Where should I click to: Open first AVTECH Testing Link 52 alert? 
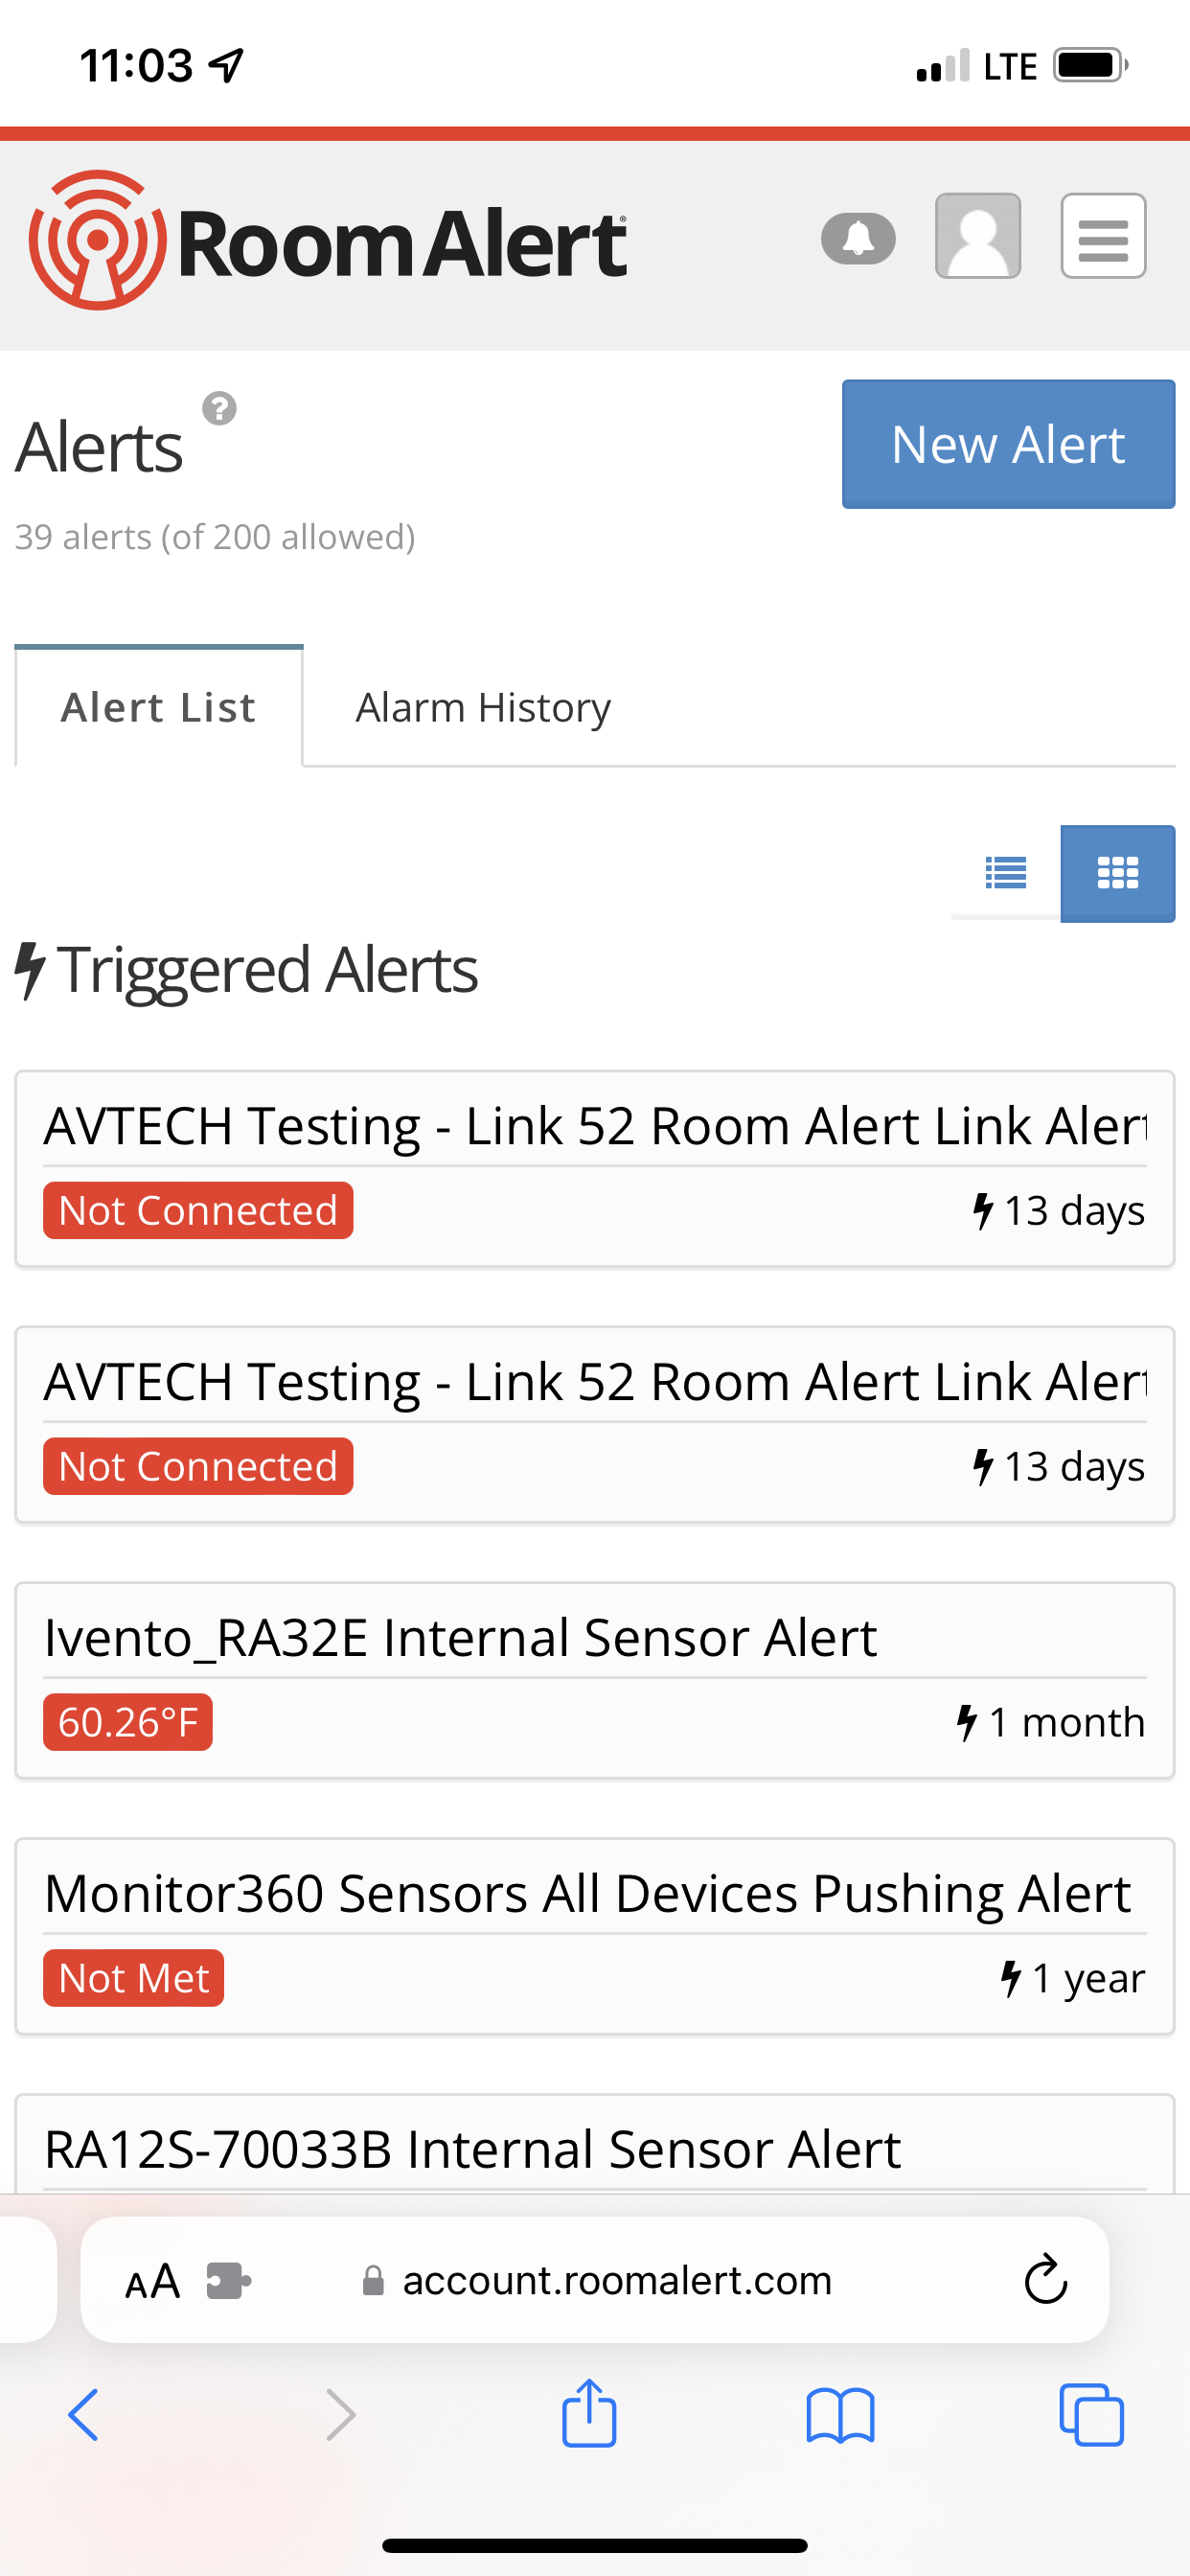click(594, 1127)
